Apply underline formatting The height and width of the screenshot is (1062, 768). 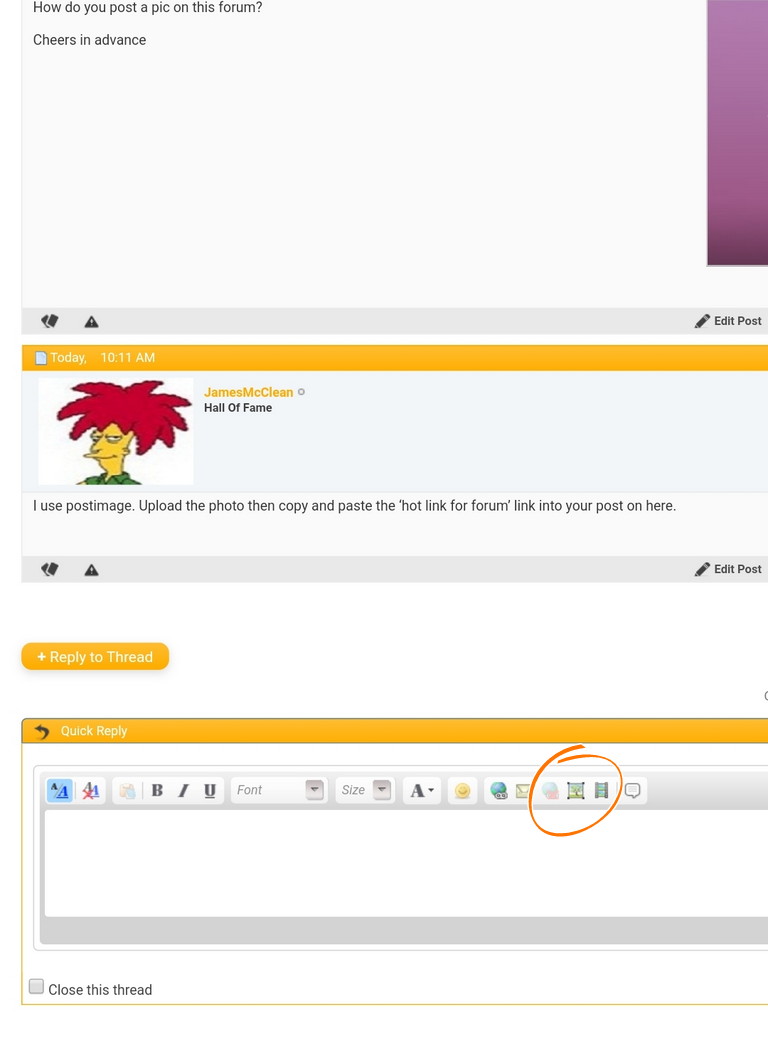(x=210, y=790)
